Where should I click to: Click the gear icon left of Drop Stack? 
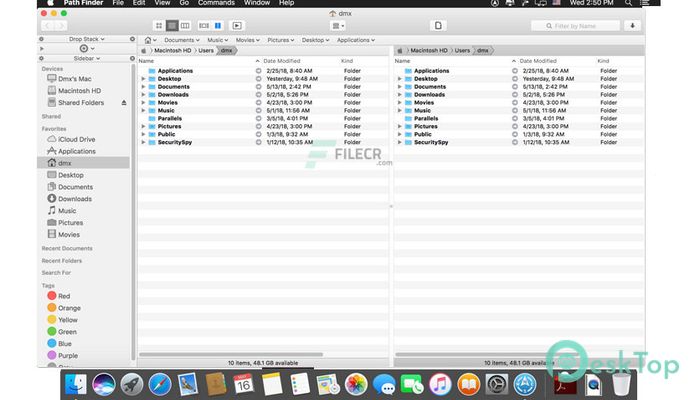tap(42, 39)
